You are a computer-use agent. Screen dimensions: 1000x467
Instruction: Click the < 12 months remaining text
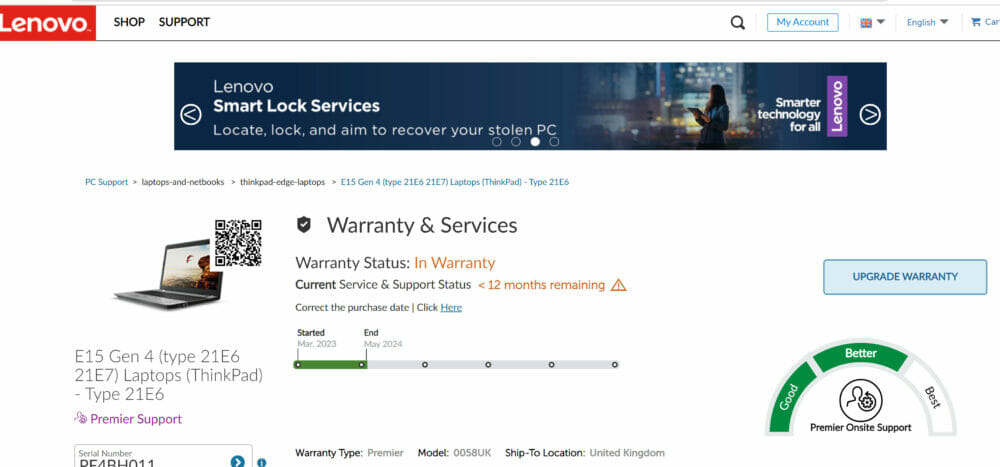(x=541, y=285)
